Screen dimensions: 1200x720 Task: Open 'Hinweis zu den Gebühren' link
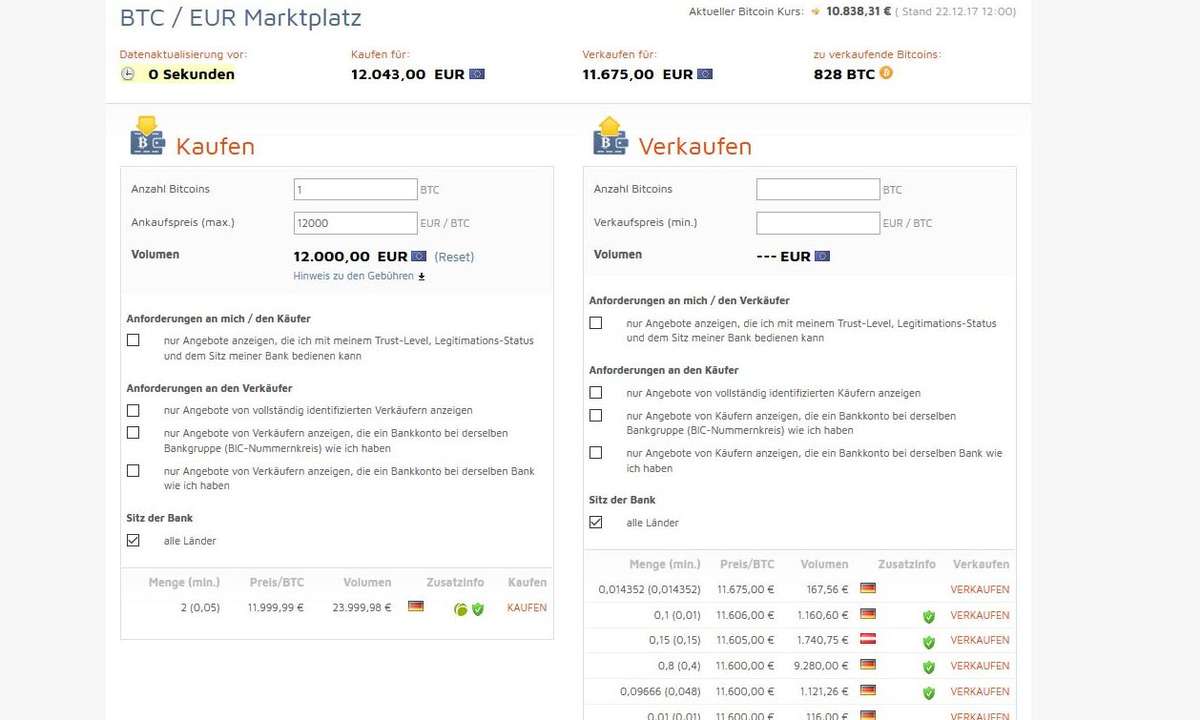tap(353, 276)
